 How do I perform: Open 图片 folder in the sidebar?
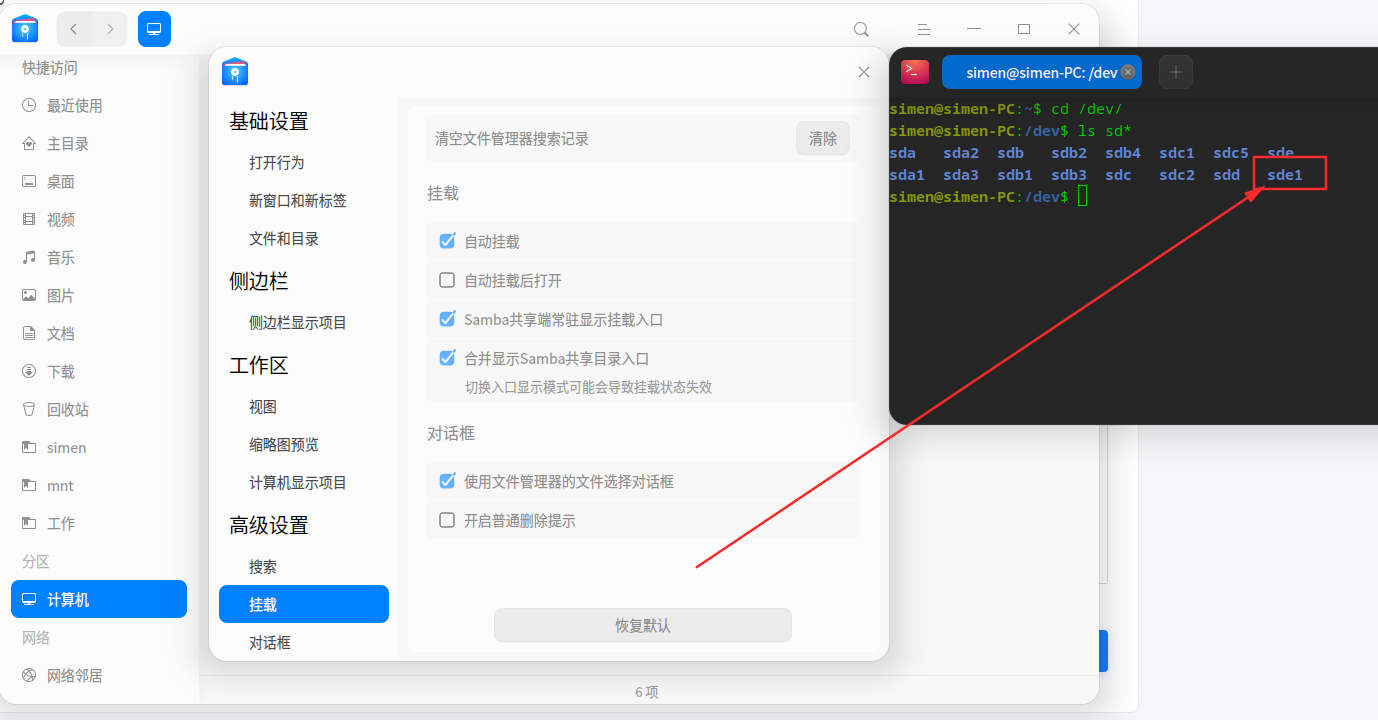pos(99,296)
